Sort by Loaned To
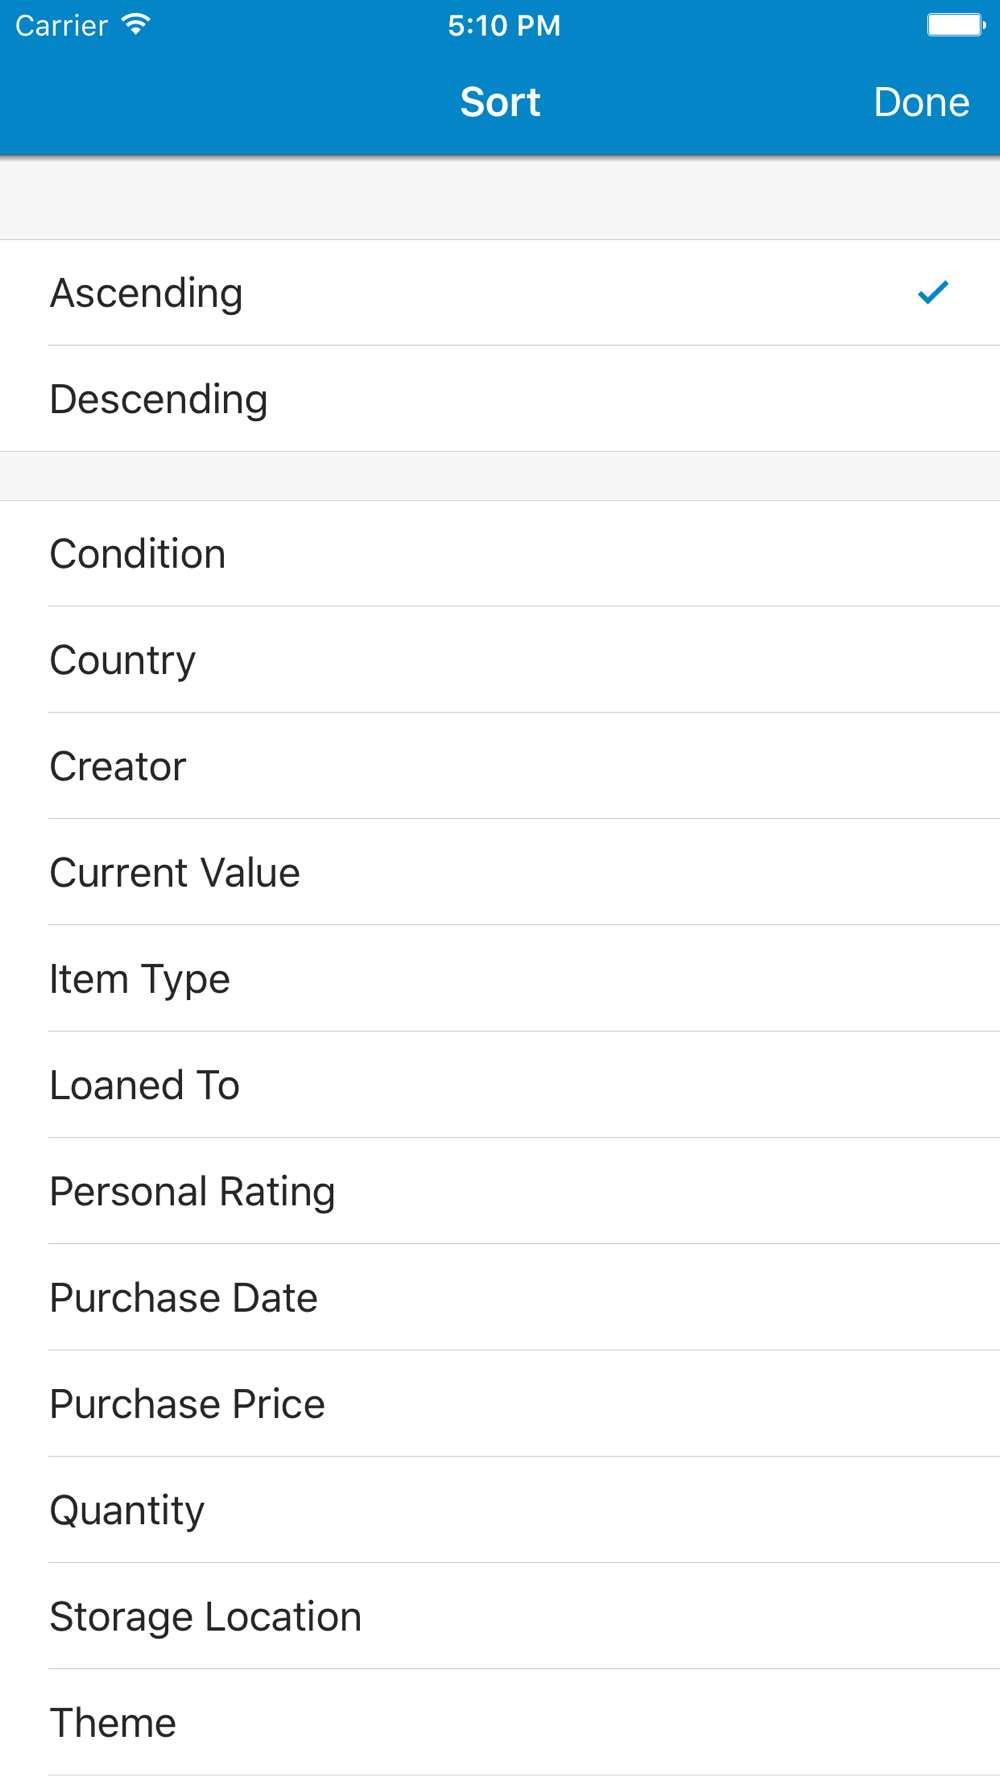The height and width of the screenshot is (1778, 1000). [500, 1085]
